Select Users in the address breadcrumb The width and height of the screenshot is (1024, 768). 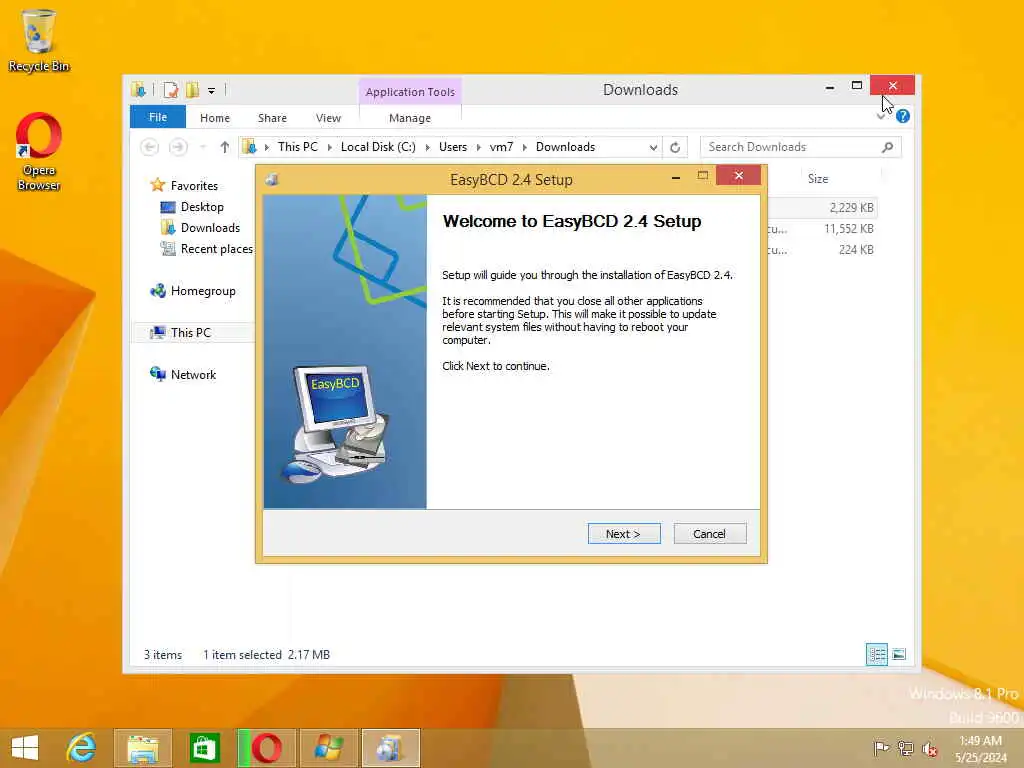453,147
